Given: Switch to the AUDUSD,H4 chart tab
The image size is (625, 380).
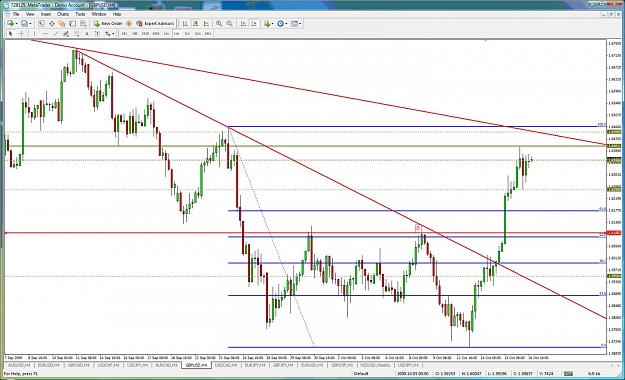Looking at the screenshot, I should tap(19, 365).
